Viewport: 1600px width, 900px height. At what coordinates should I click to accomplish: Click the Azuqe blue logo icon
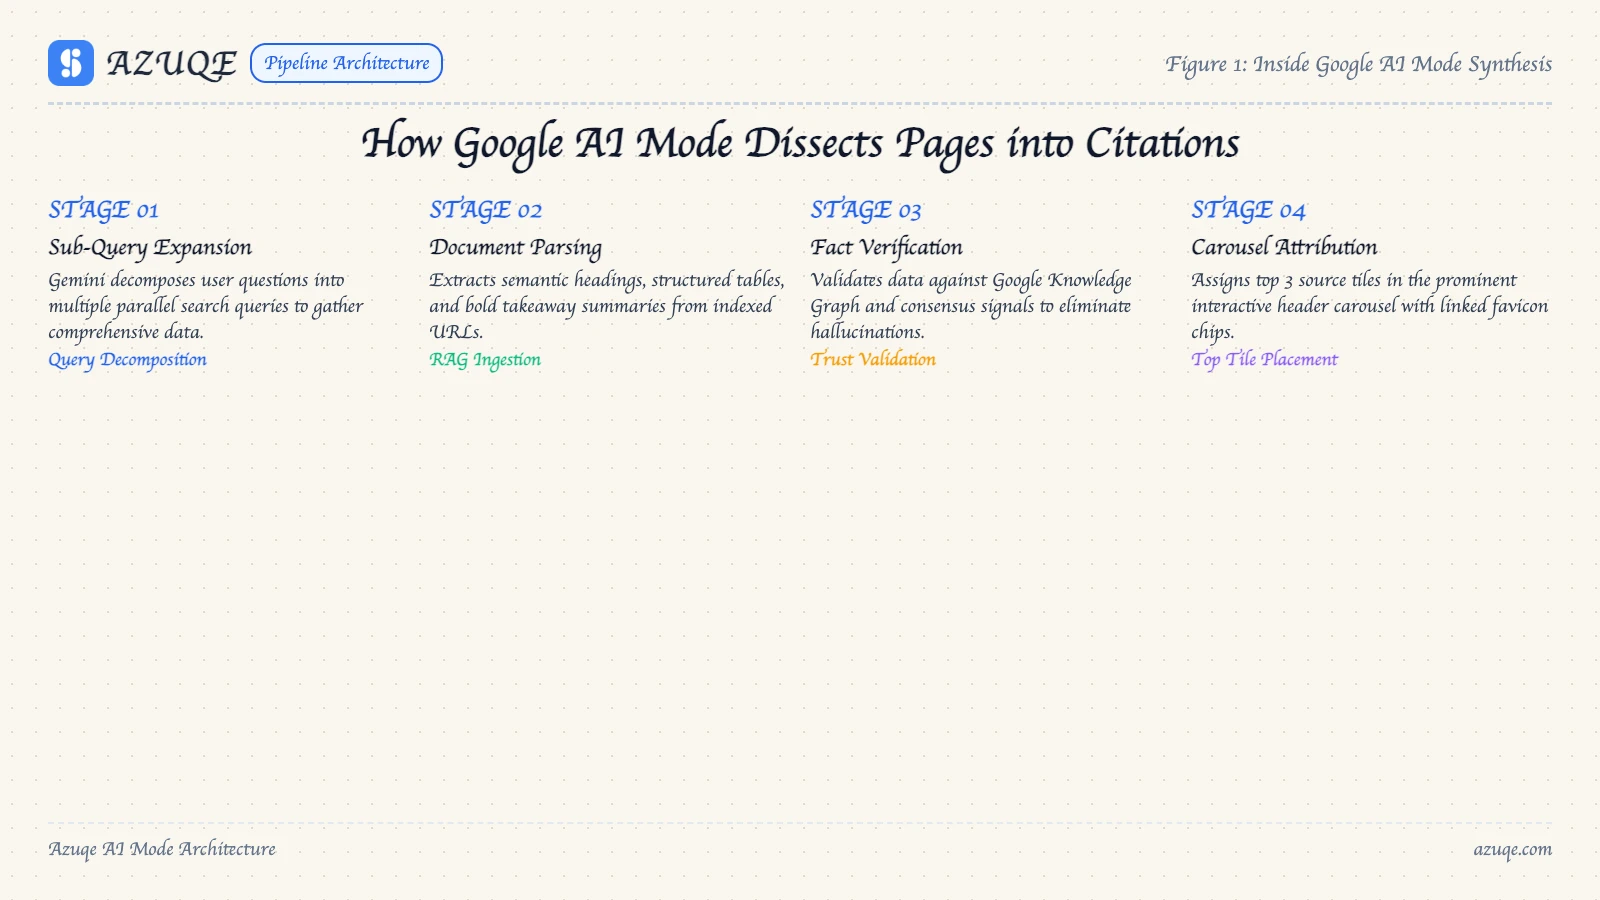pyautogui.click(x=71, y=63)
